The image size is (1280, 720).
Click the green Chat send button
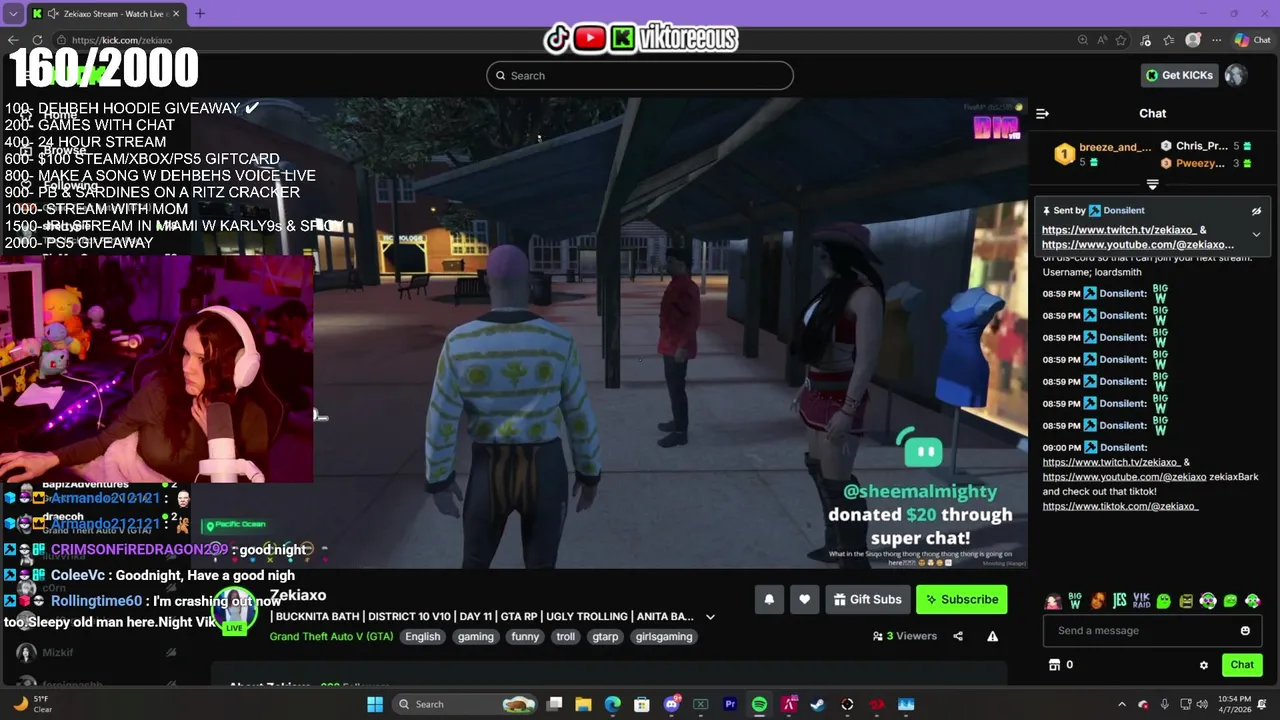[x=1242, y=665]
